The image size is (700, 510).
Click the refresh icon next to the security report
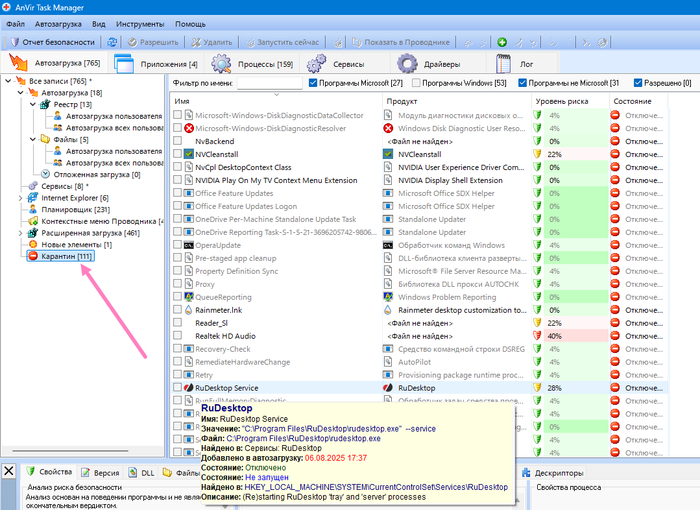tap(112, 42)
